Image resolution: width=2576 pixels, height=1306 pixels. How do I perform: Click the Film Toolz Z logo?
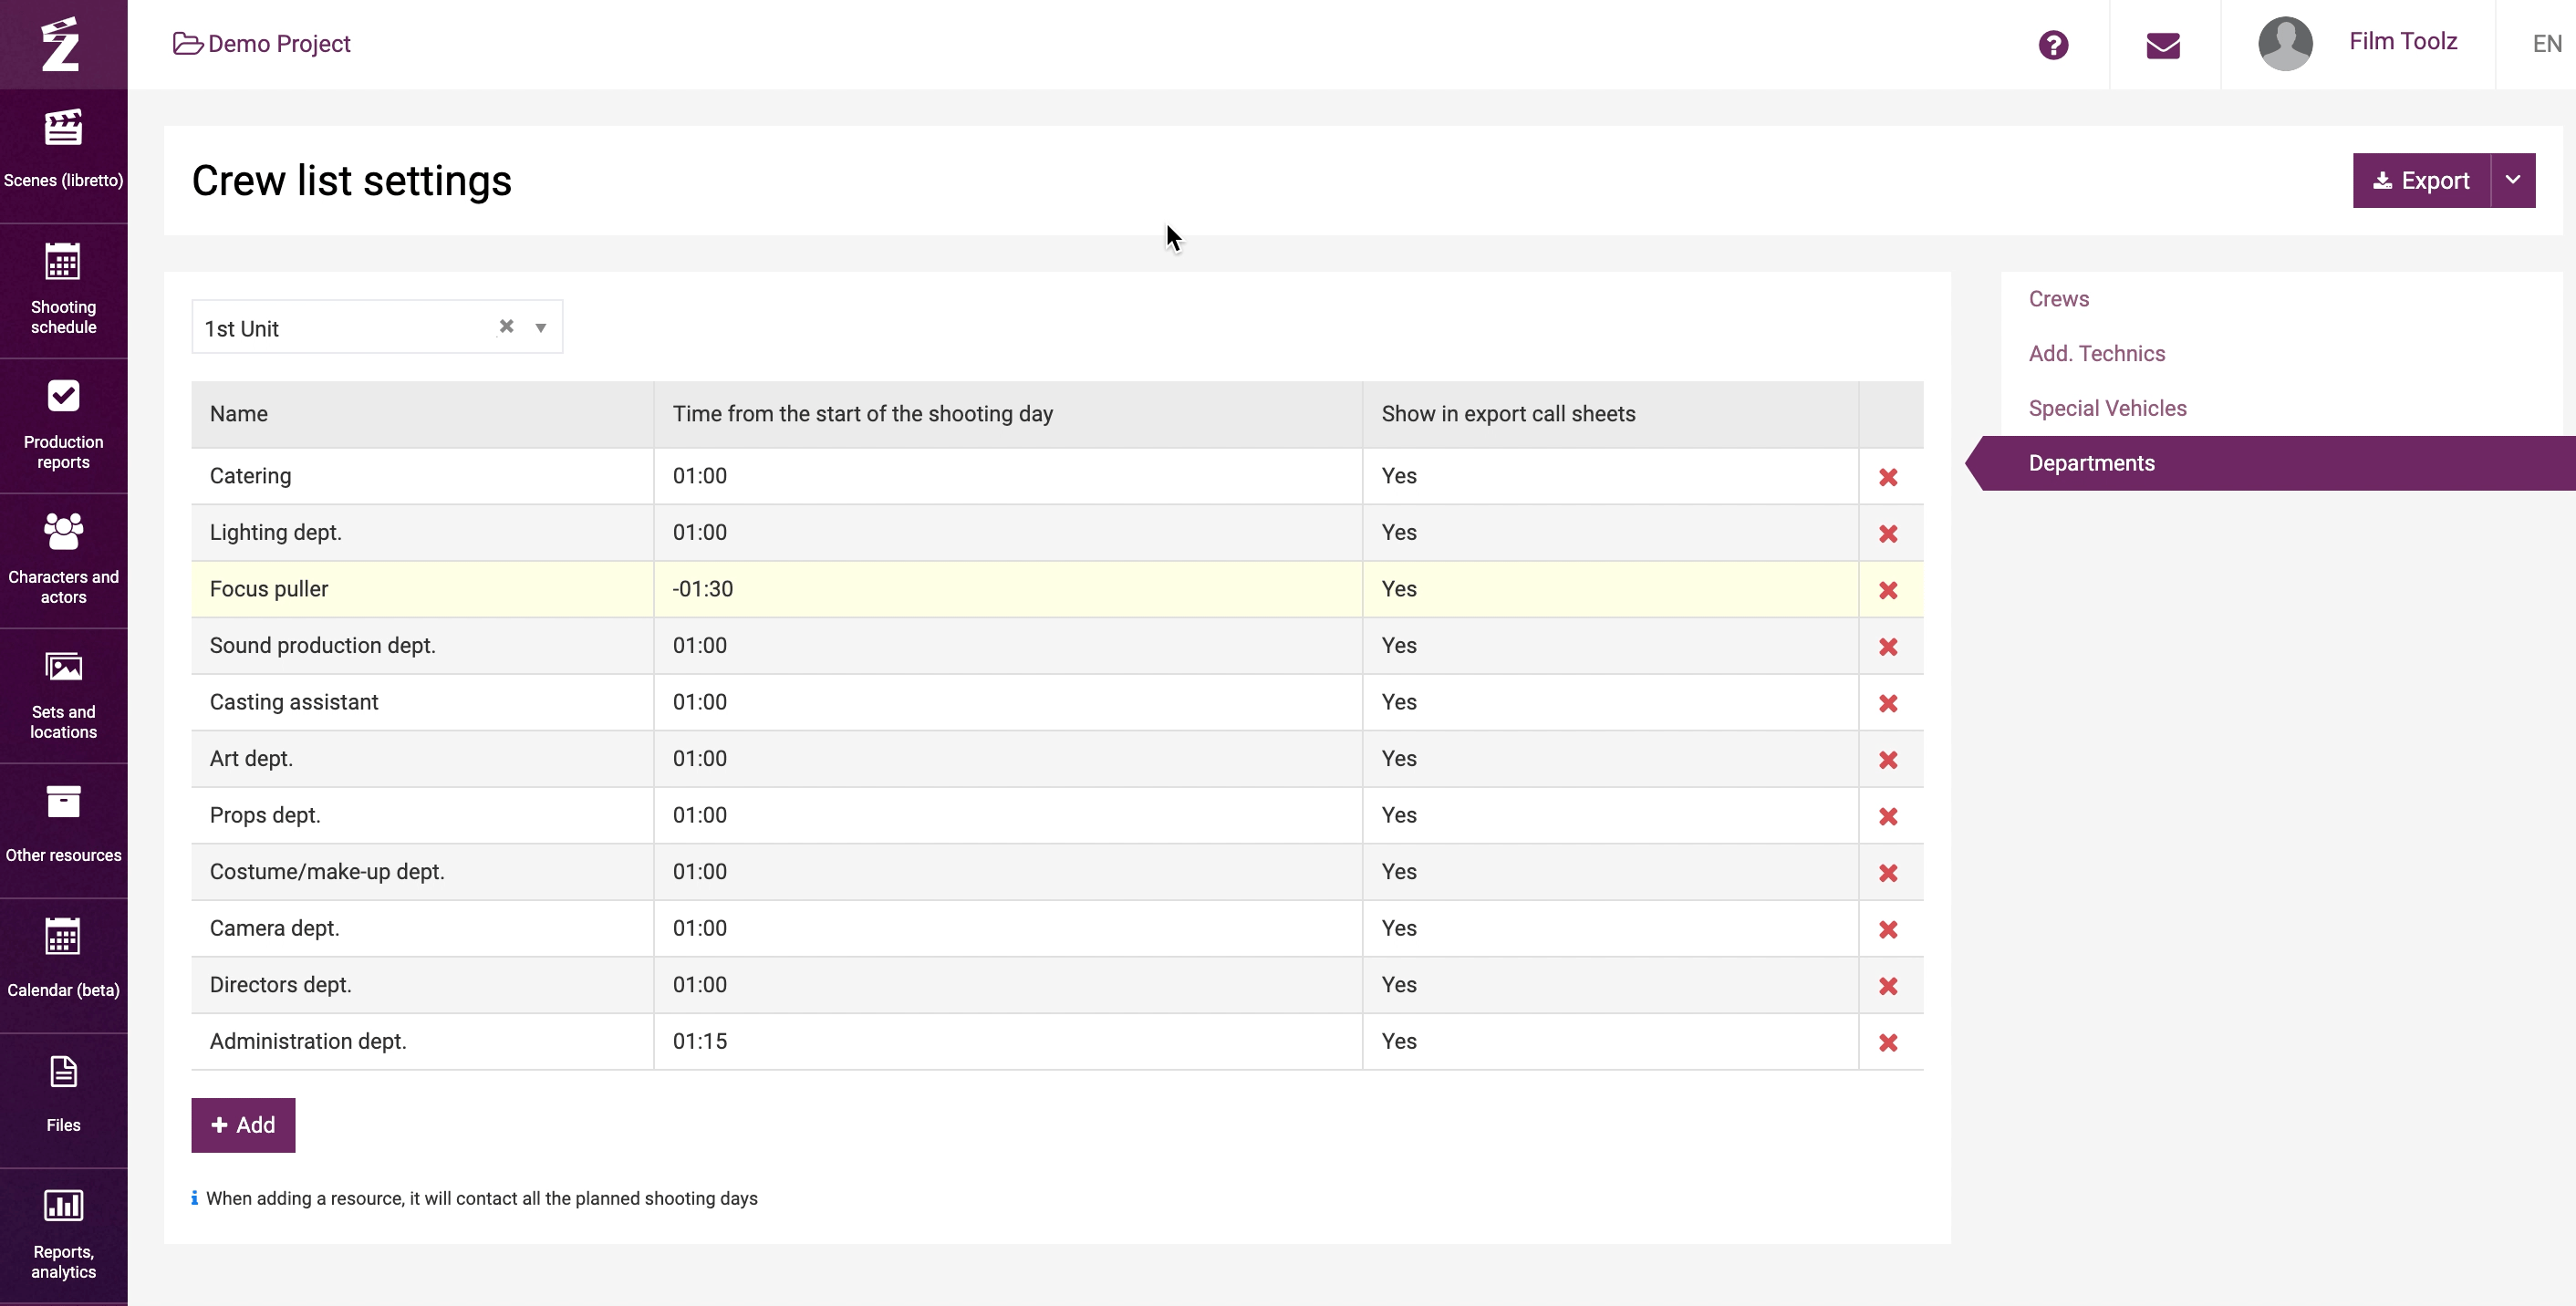62,44
